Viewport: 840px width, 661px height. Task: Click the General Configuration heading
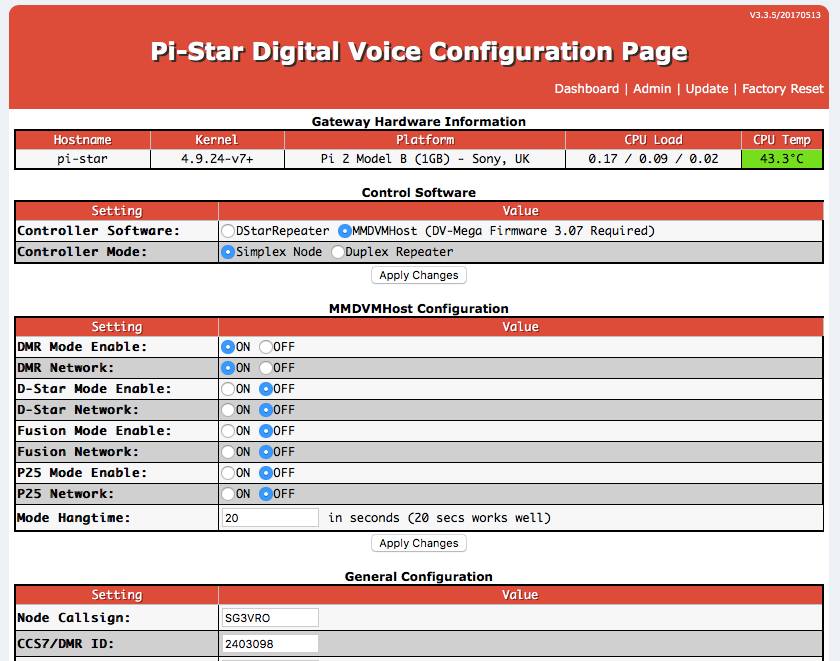(419, 576)
